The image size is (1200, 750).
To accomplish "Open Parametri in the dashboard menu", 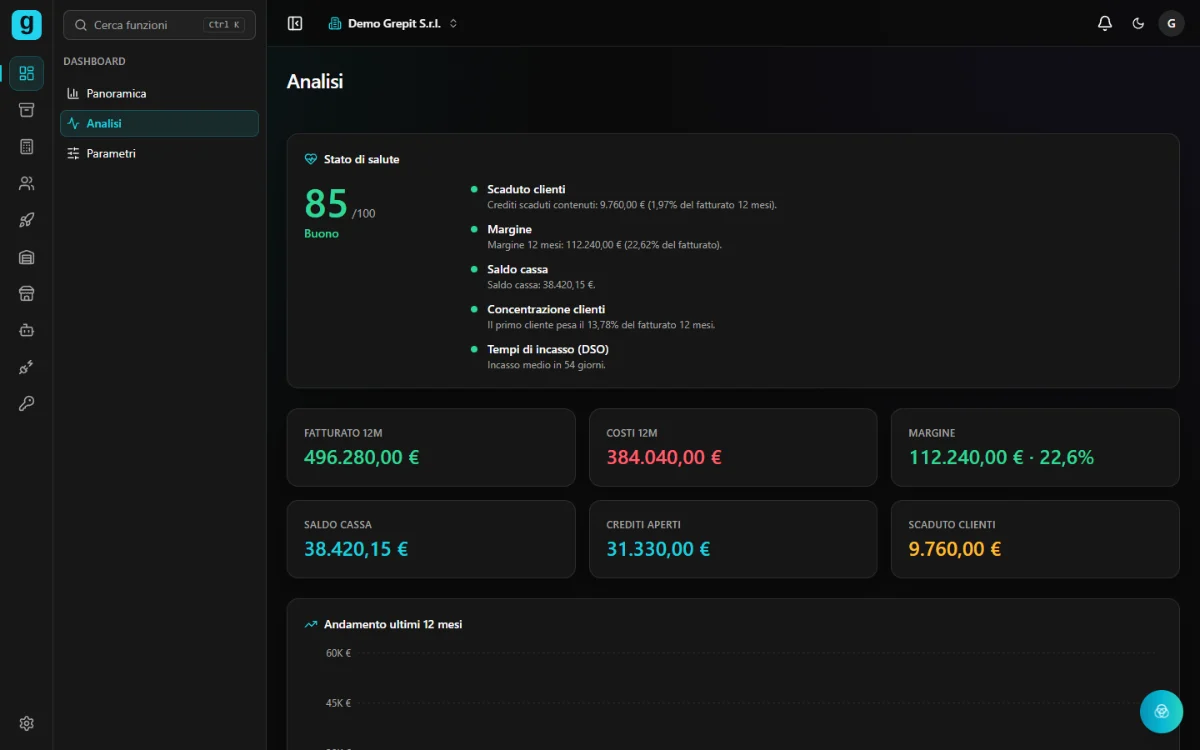I will coord(159,153).
